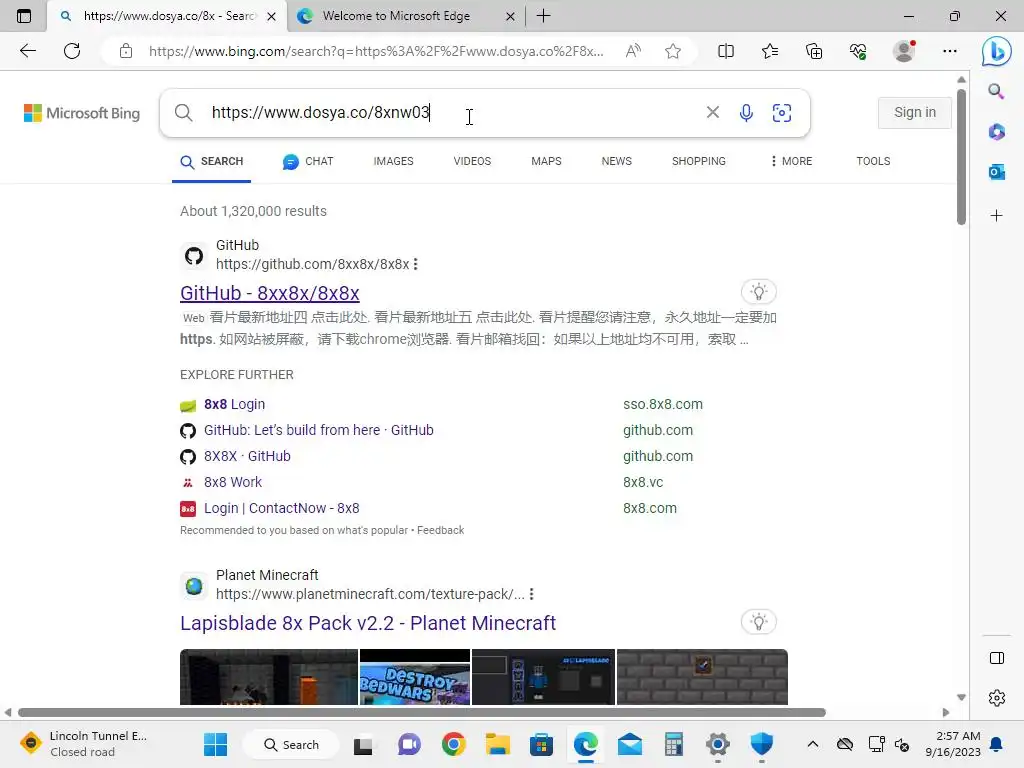
Task: Open Outlook in the sidebar
Action: [996, 172]
